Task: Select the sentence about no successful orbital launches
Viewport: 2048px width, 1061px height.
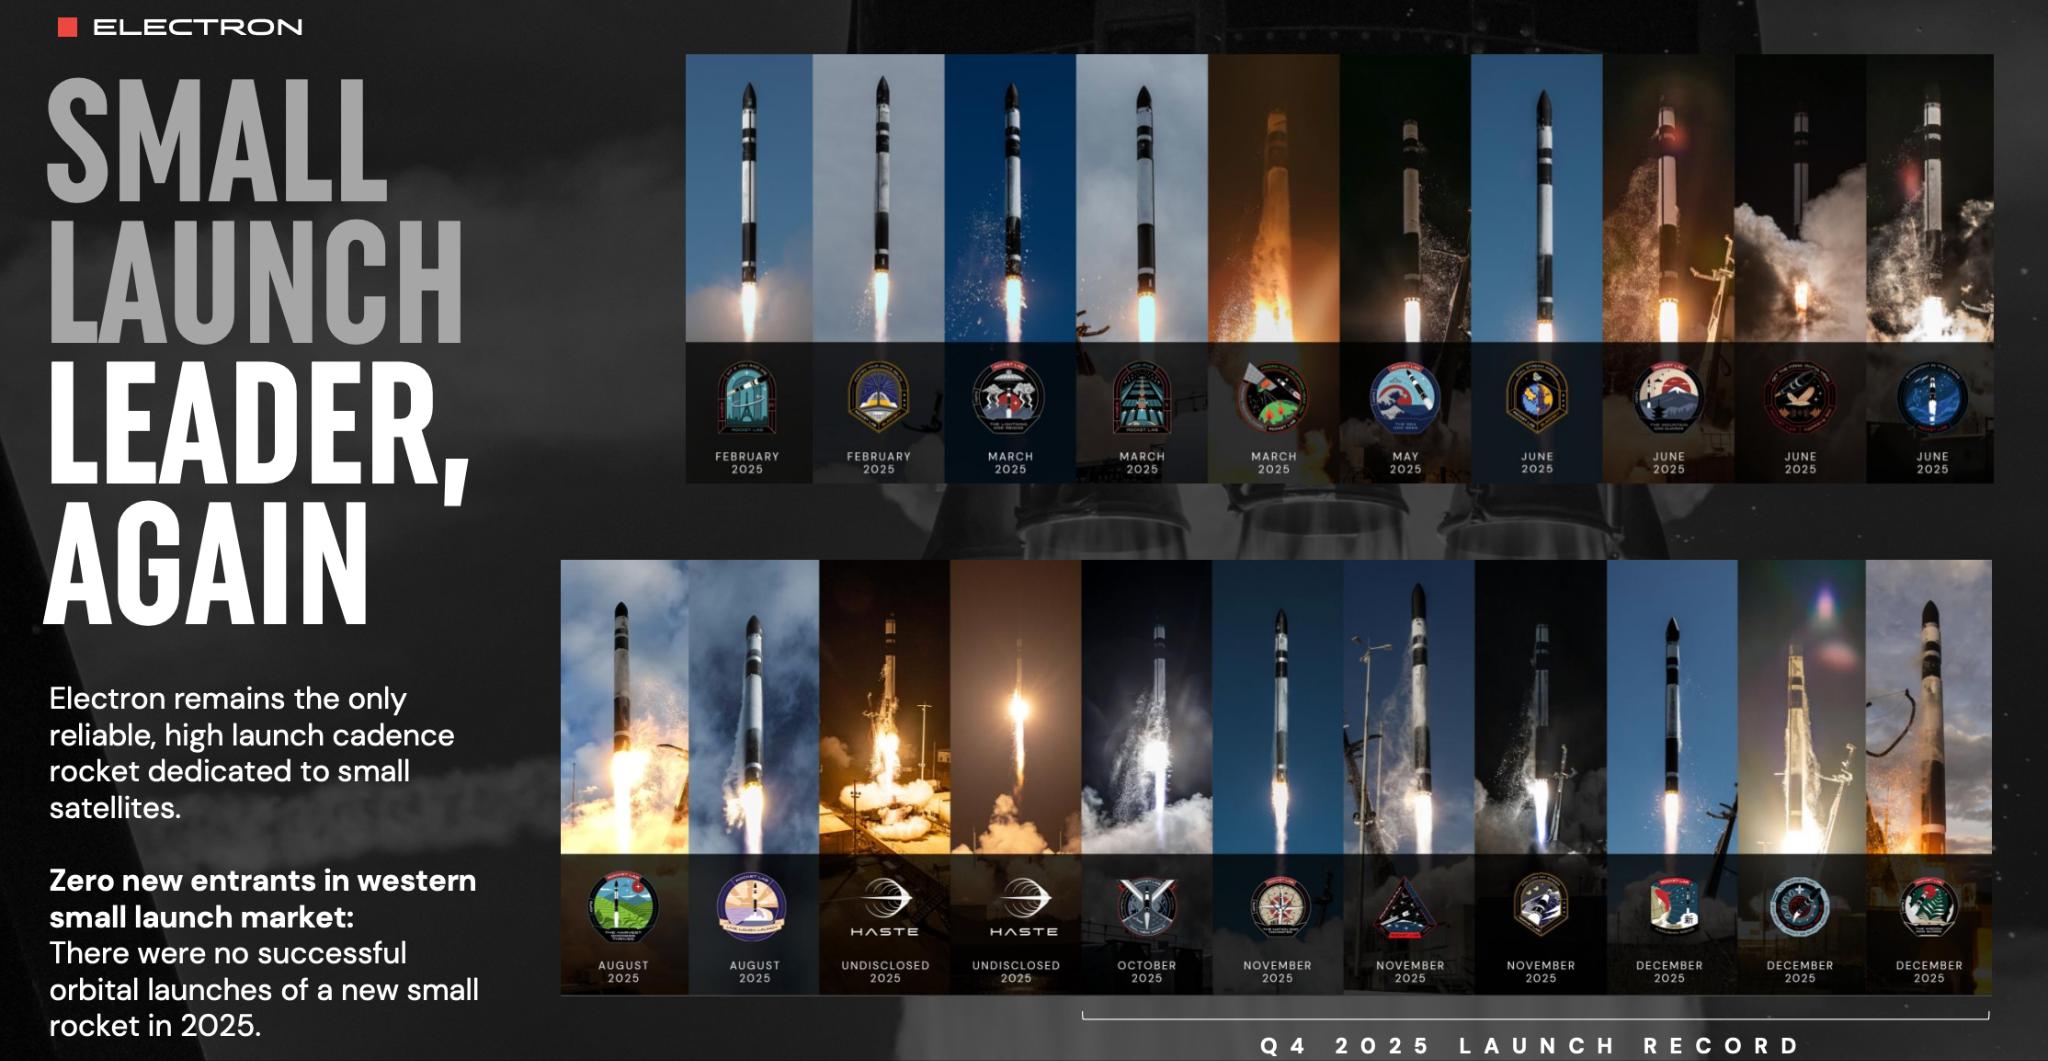Action: [264, 989]
